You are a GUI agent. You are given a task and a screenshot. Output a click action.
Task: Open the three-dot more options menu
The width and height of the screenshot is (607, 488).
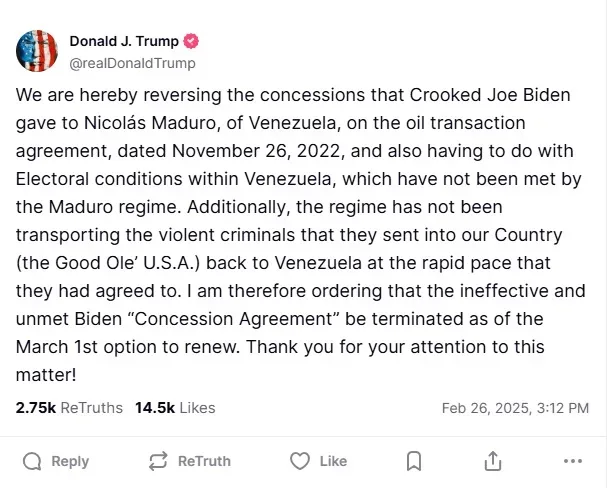click(x=573, y=461)
